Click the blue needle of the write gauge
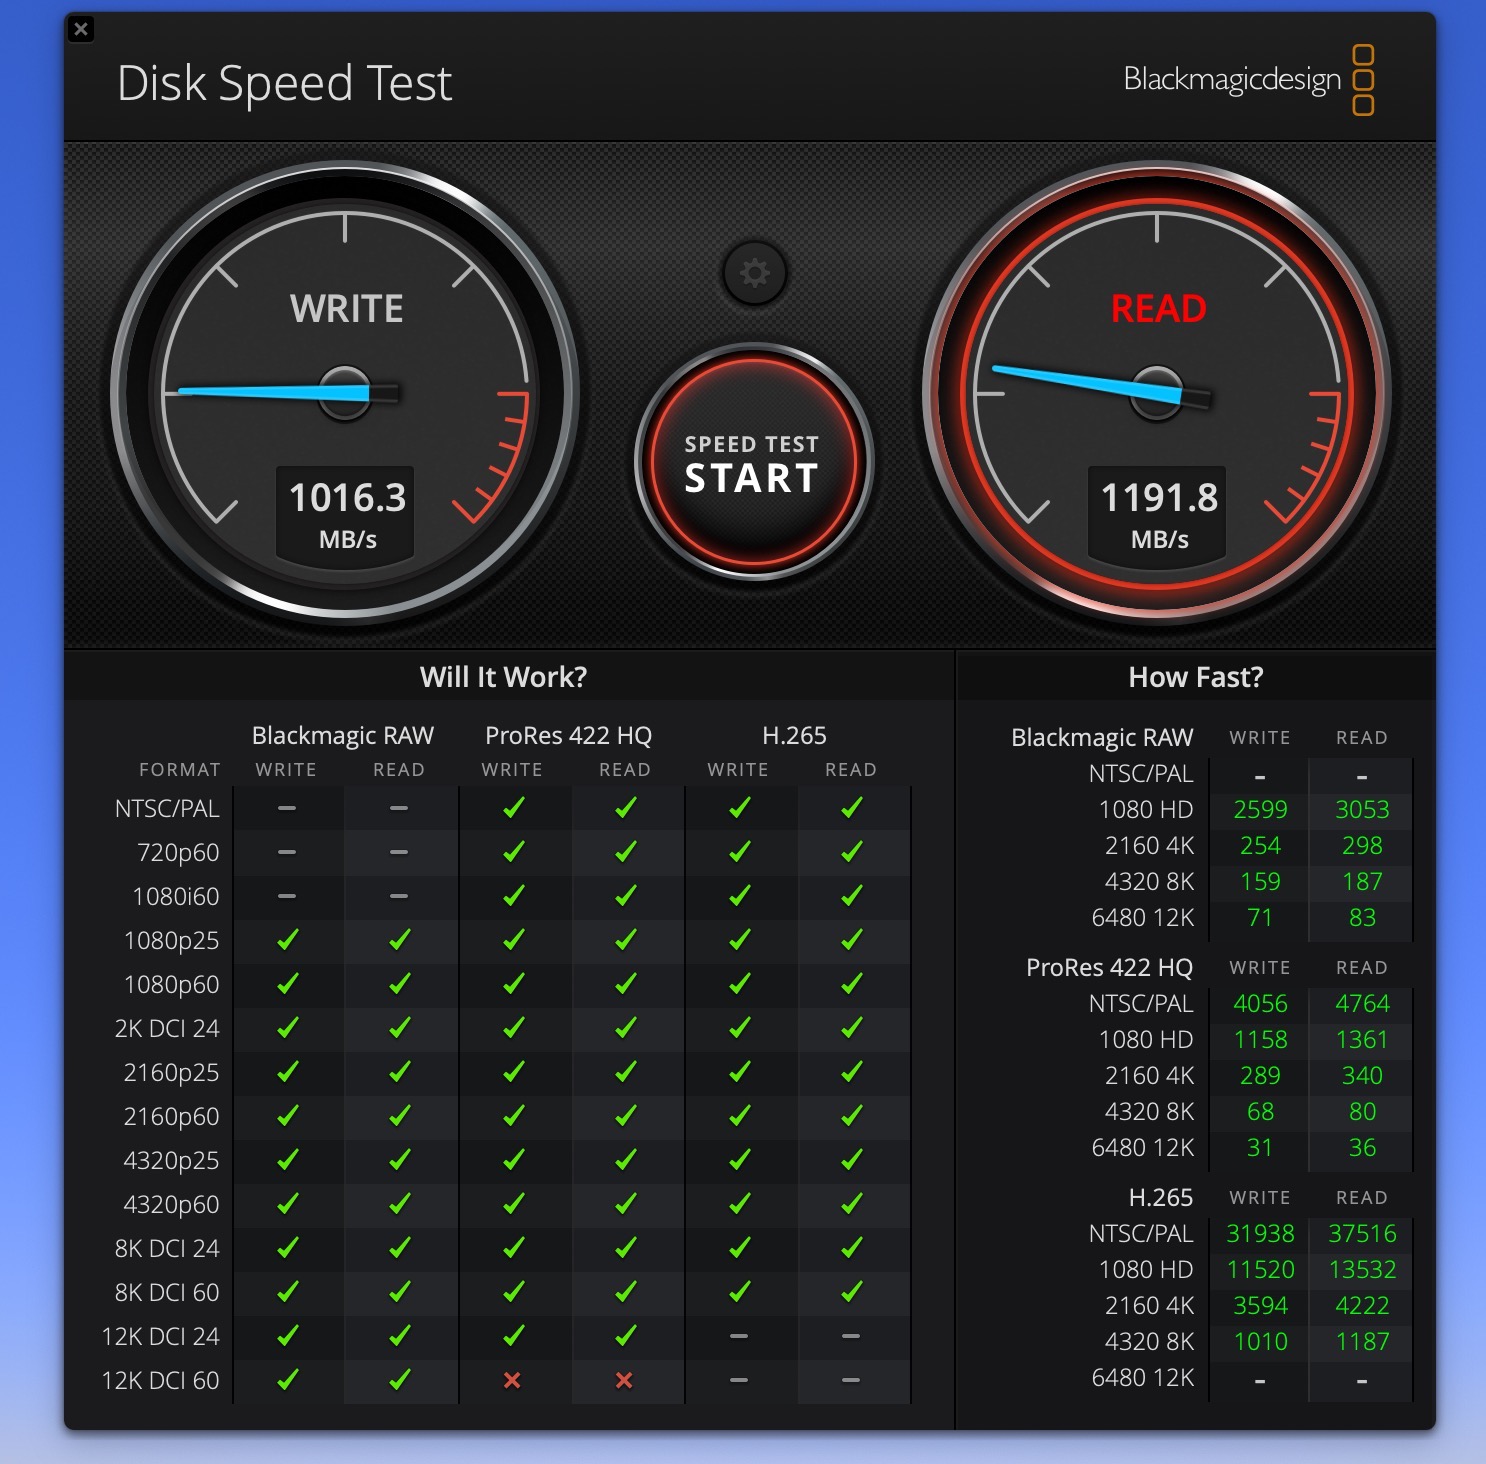1486x1464 pixels. 272,392
